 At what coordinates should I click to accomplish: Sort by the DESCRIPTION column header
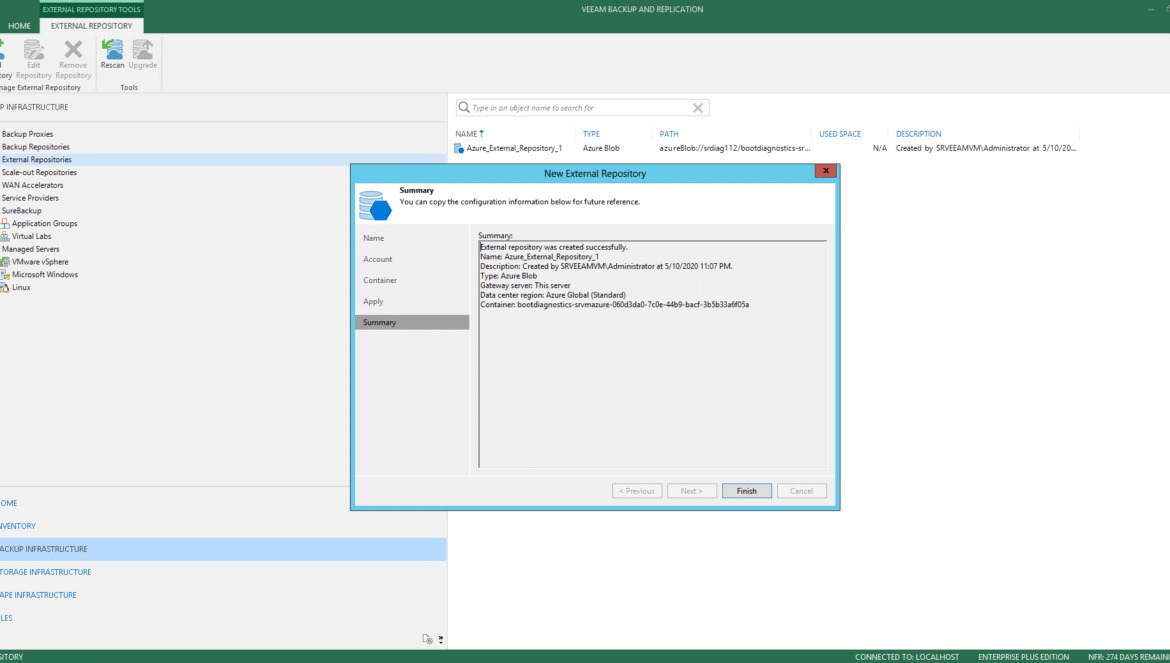[919, 134]
